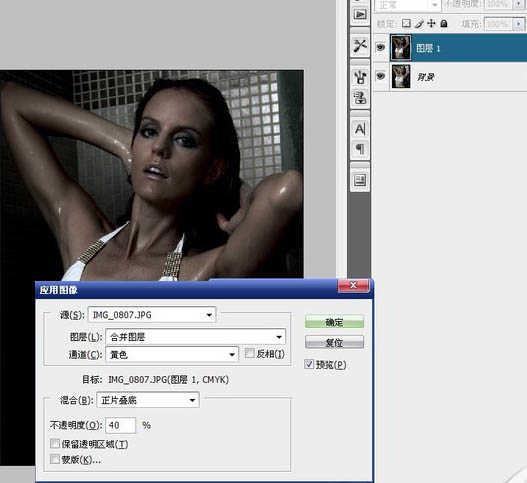Open the Paragraph panel pilcrow icon

[360, 149]
